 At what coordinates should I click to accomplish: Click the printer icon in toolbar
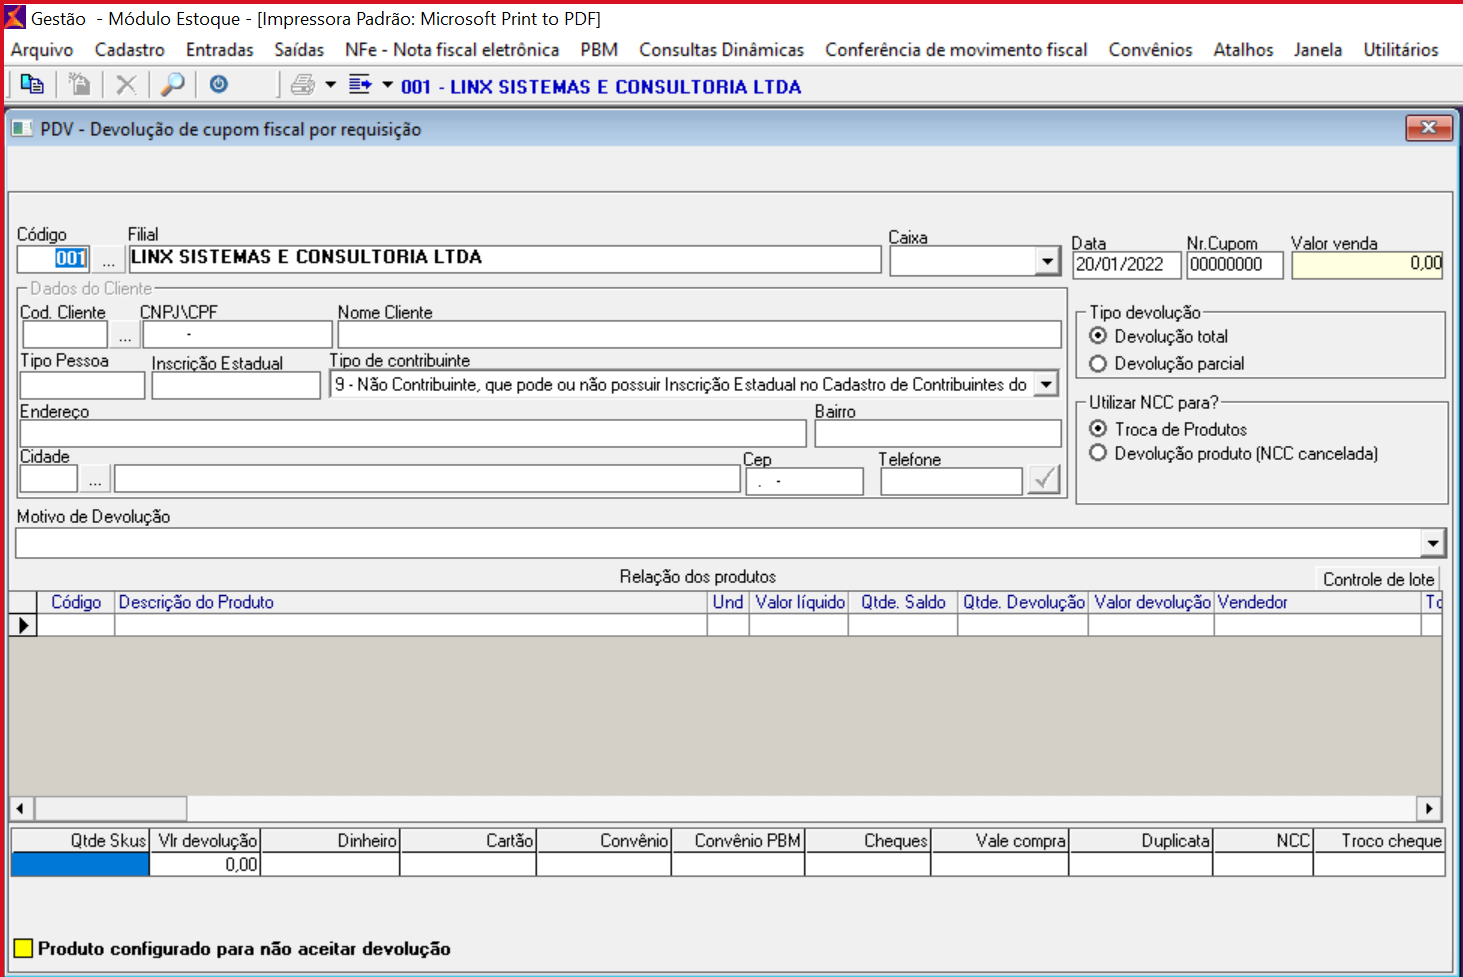[x=302, y=85]
